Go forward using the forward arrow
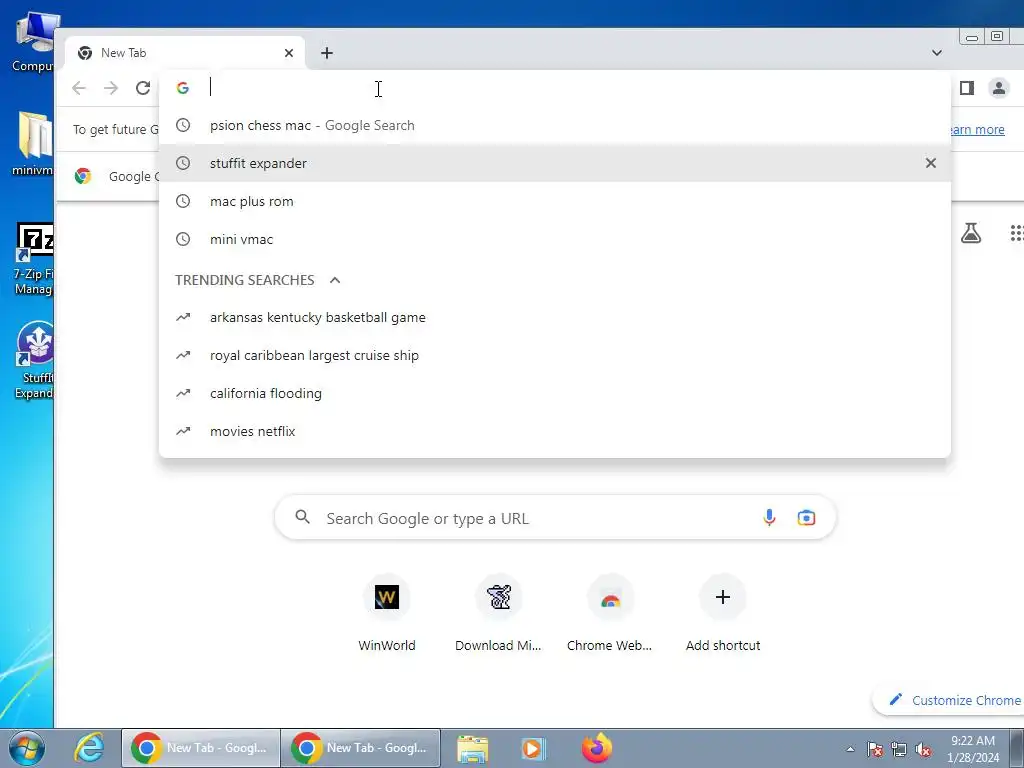Image resolution: width=1024 pixels, height=768 pixels. point(111,88)
